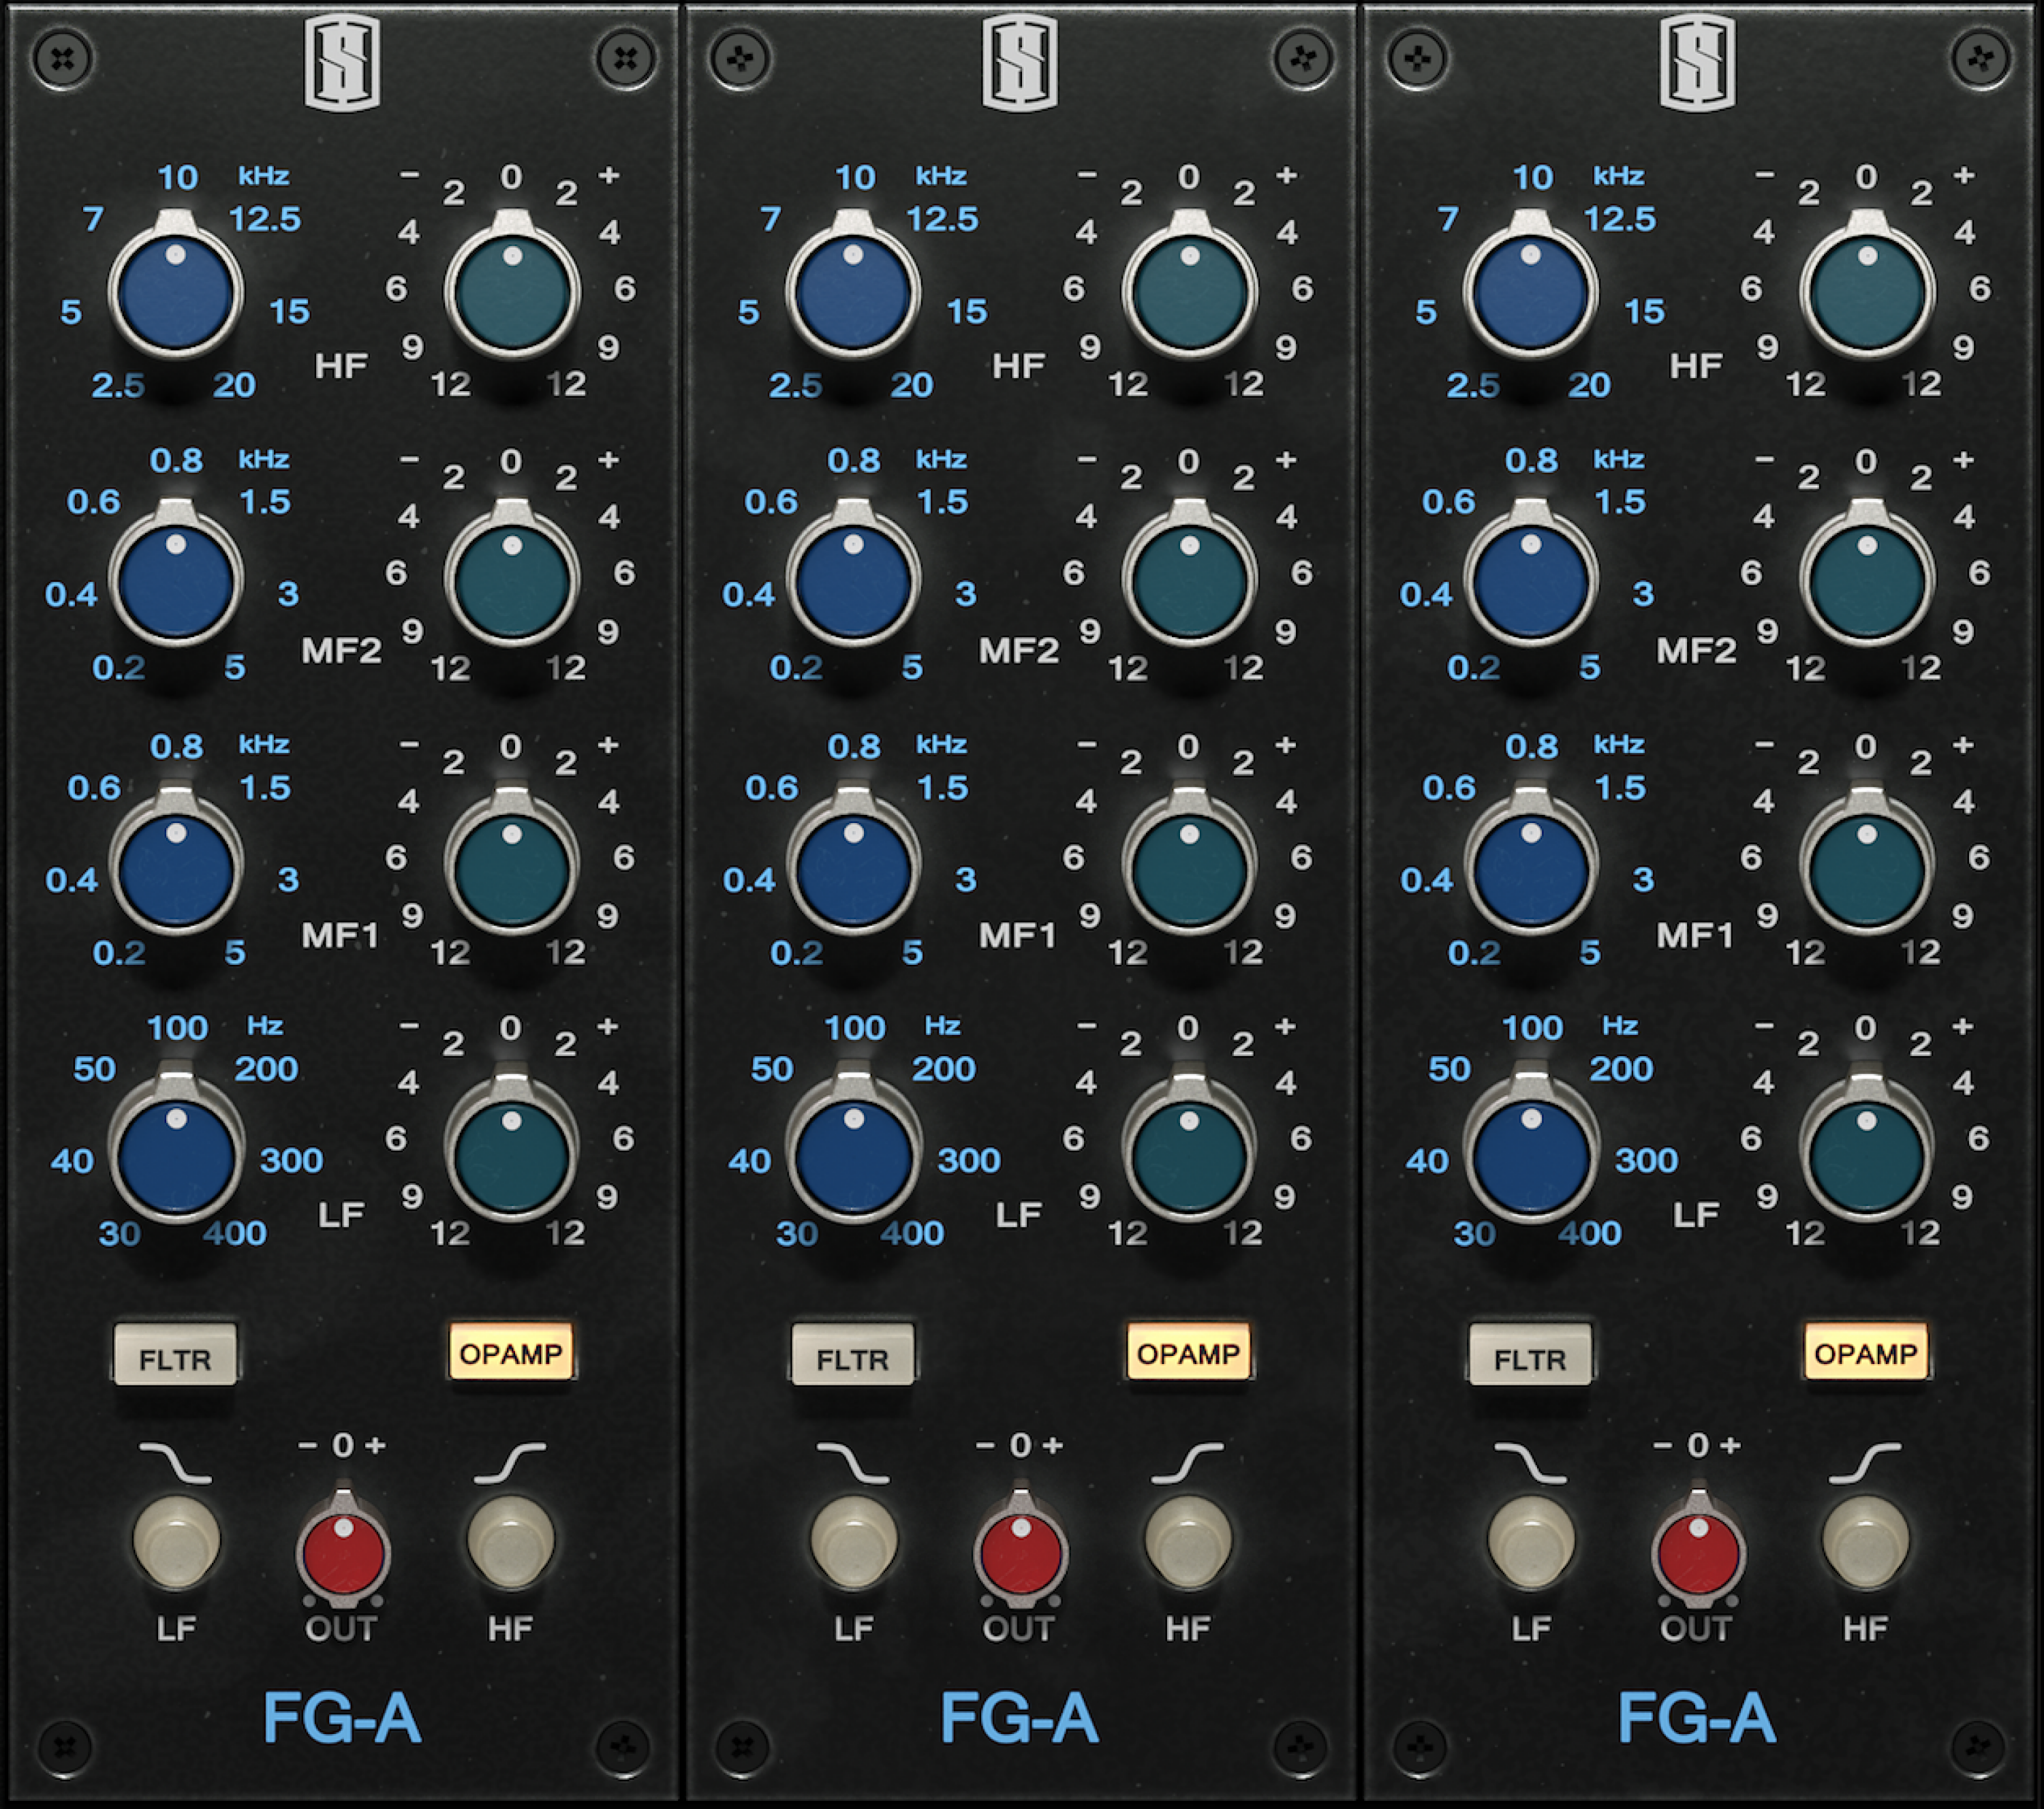Viewport: 2044px width, 1809px height.
Task: Toggle the FLTR button on the left module
Action: click(175, 1356)
